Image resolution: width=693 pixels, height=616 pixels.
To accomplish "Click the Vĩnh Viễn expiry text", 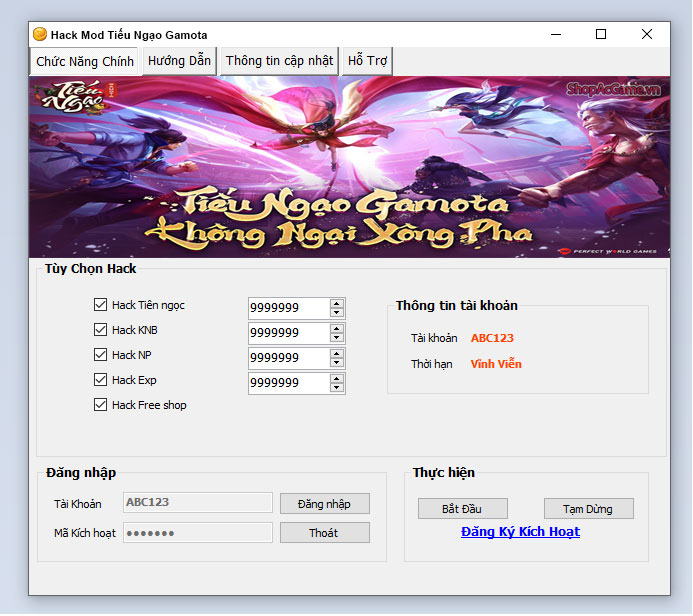I will pyautogui.click(x=496, y=364).
